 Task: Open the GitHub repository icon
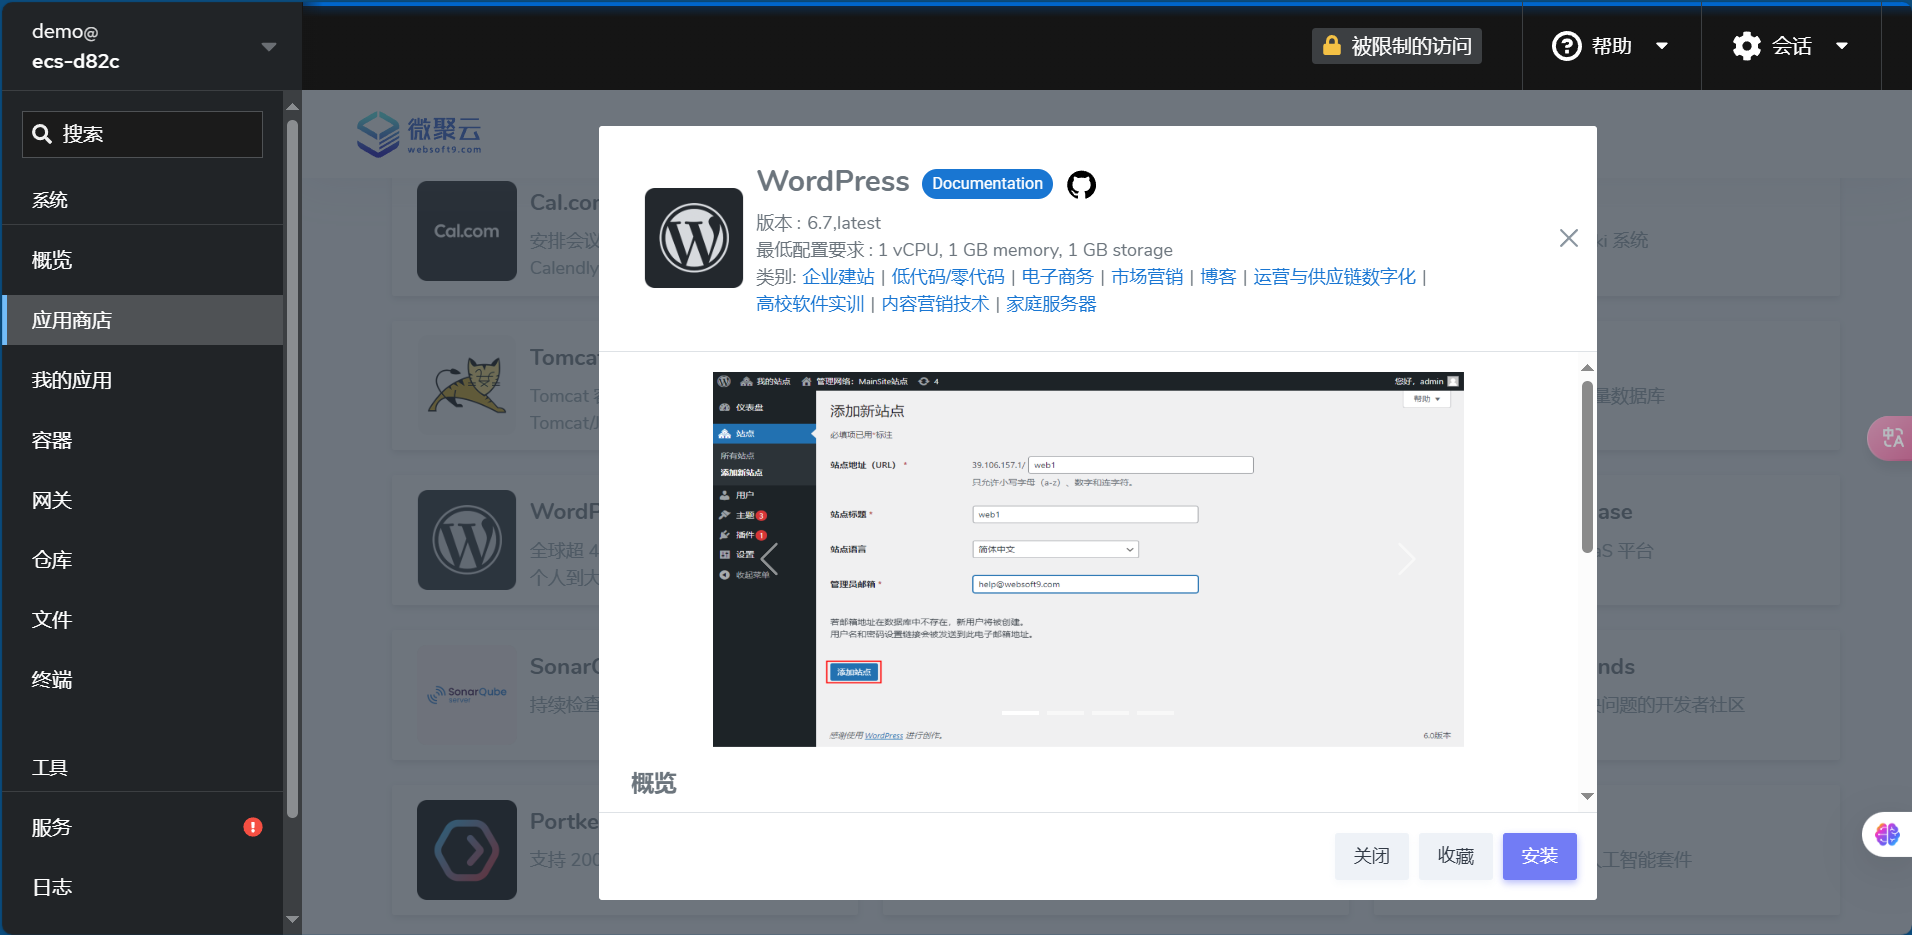(1081, 184)
